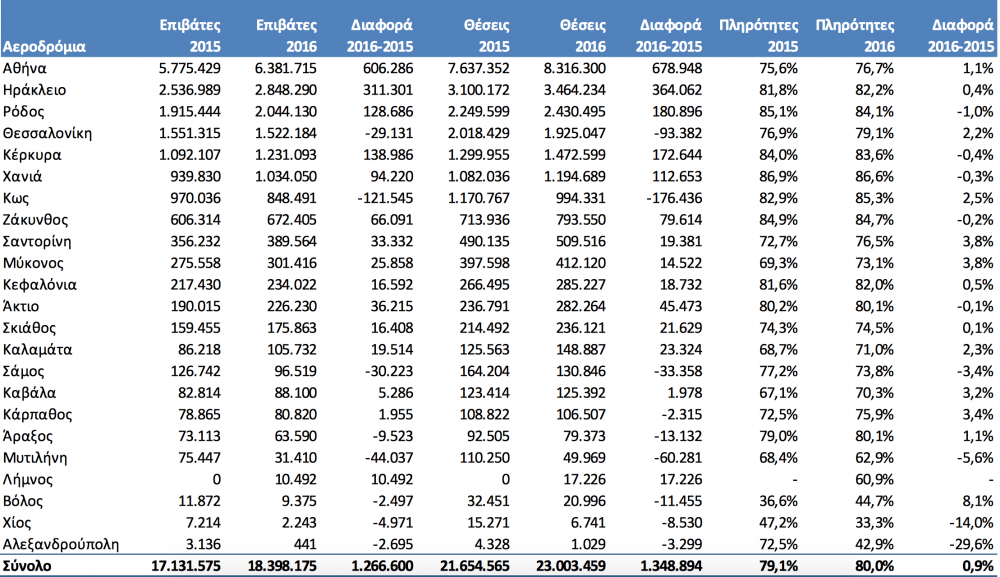Select total passengers 2016 value 18.398.175

pyautogui.click(x=283, y=566)
